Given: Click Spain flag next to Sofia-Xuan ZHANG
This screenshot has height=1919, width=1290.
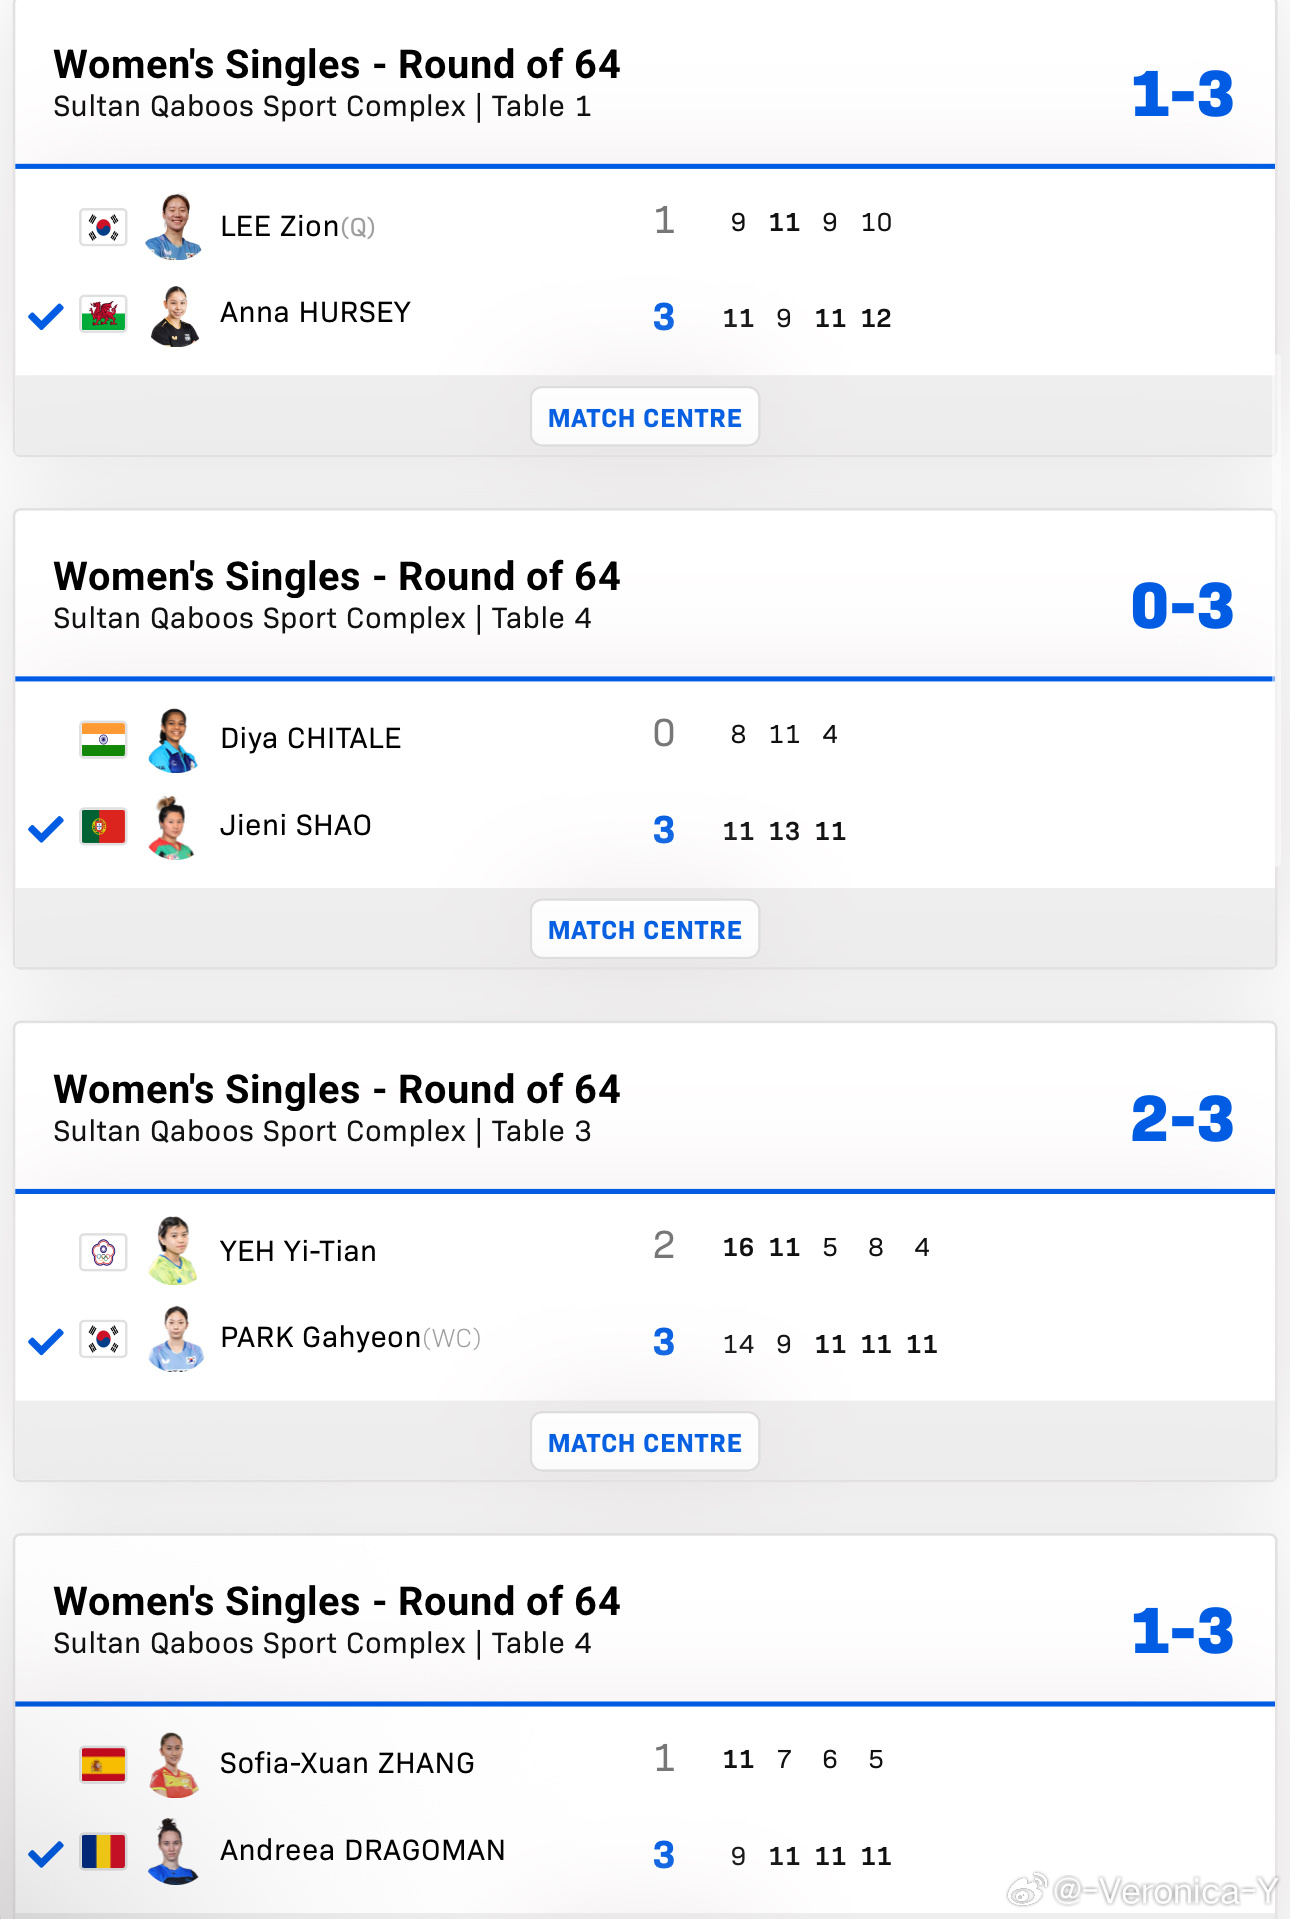Looking at the screenshot, I should click(x=103, y=1764).
